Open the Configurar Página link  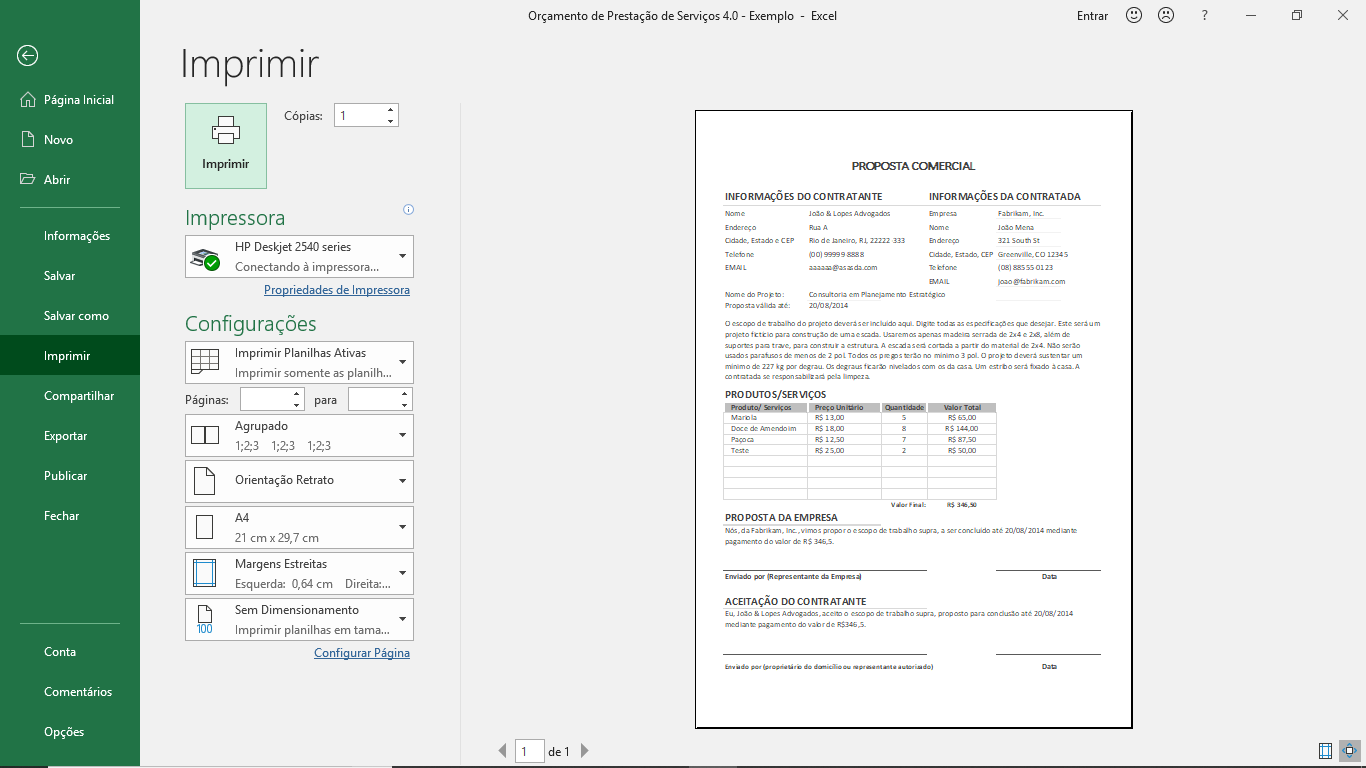362,653
